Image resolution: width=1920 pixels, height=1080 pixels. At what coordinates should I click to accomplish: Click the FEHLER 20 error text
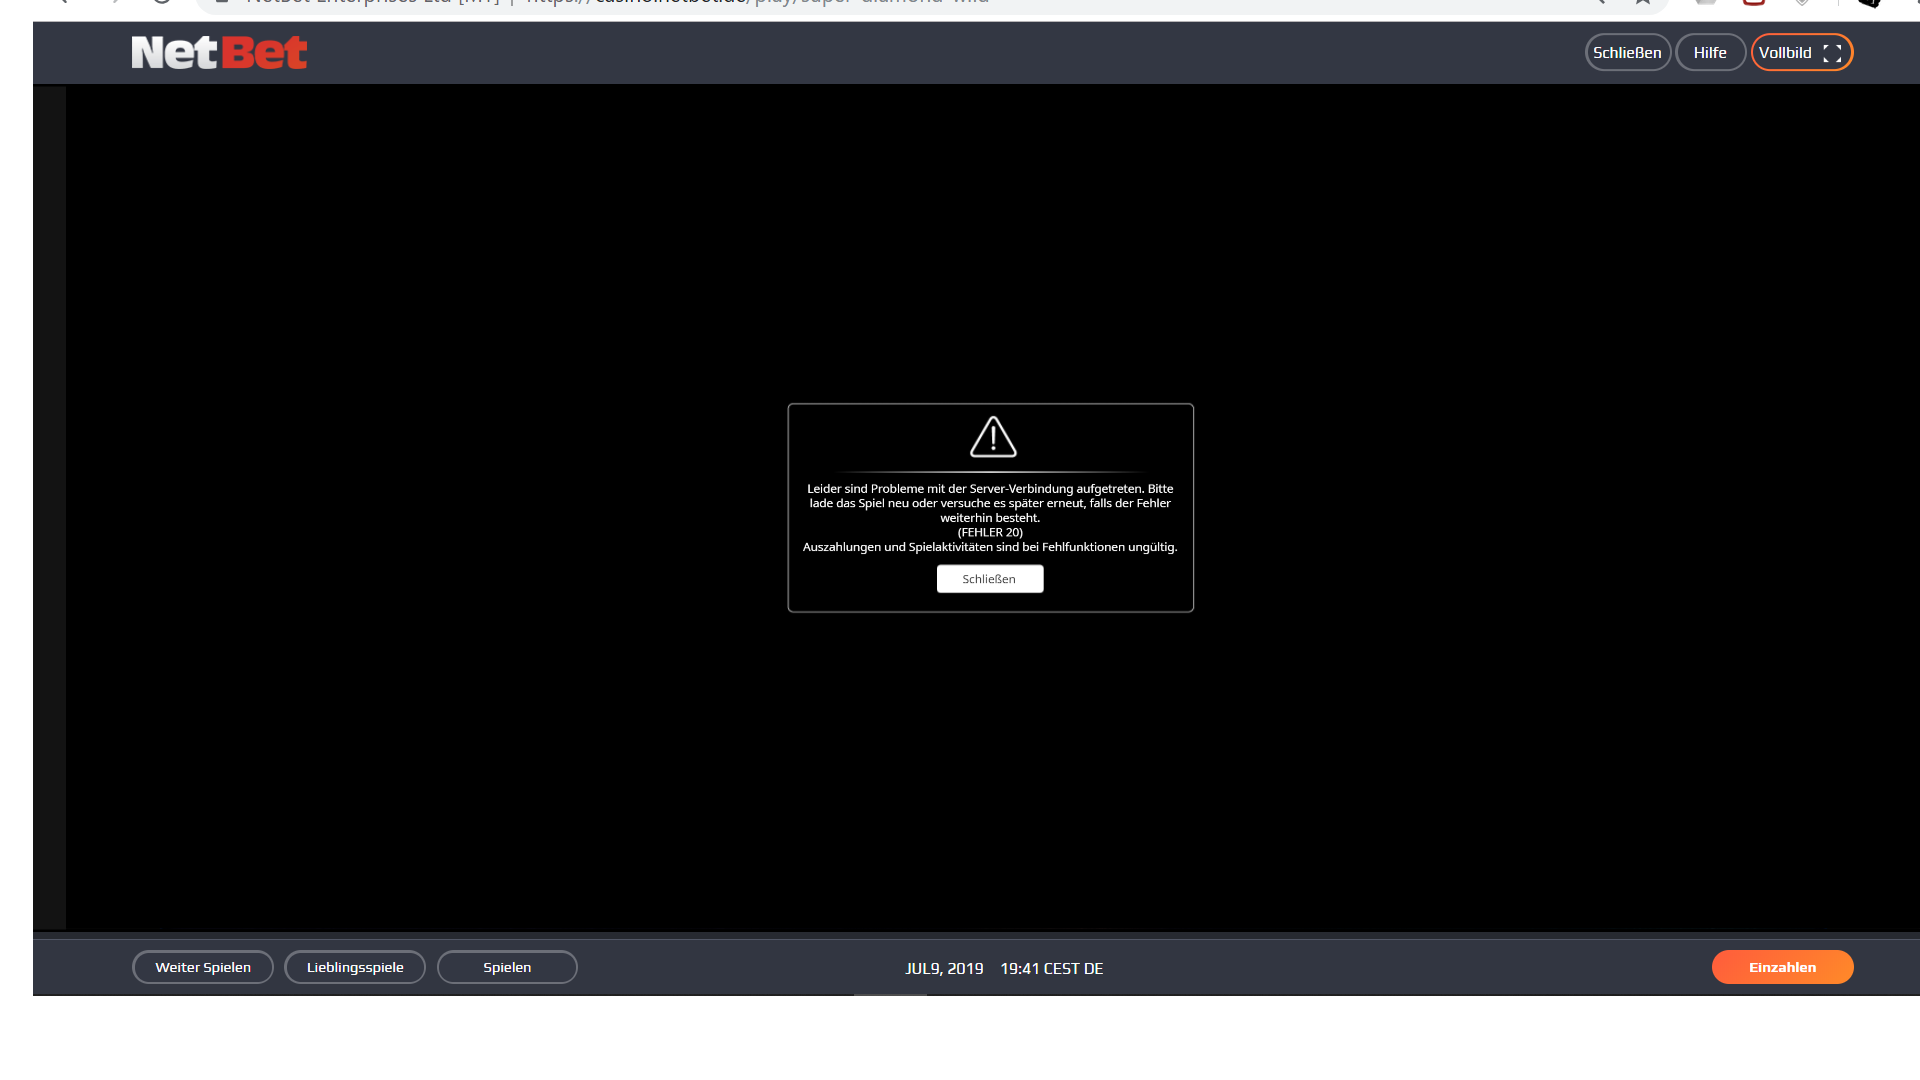pyautogui.click(x=990, y=532)
